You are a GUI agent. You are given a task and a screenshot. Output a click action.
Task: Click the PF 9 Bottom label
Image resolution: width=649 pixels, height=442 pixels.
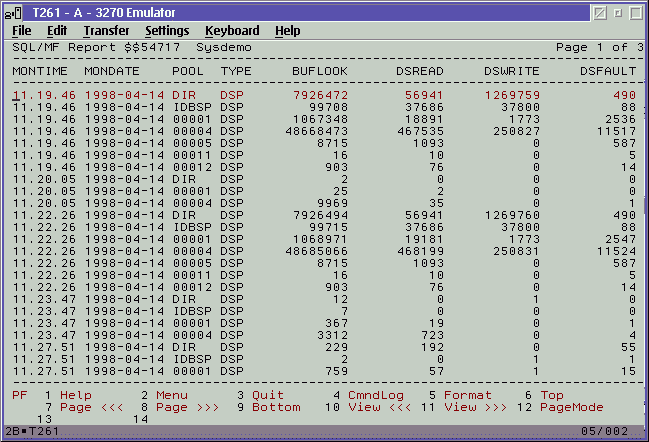coord(276,407)
